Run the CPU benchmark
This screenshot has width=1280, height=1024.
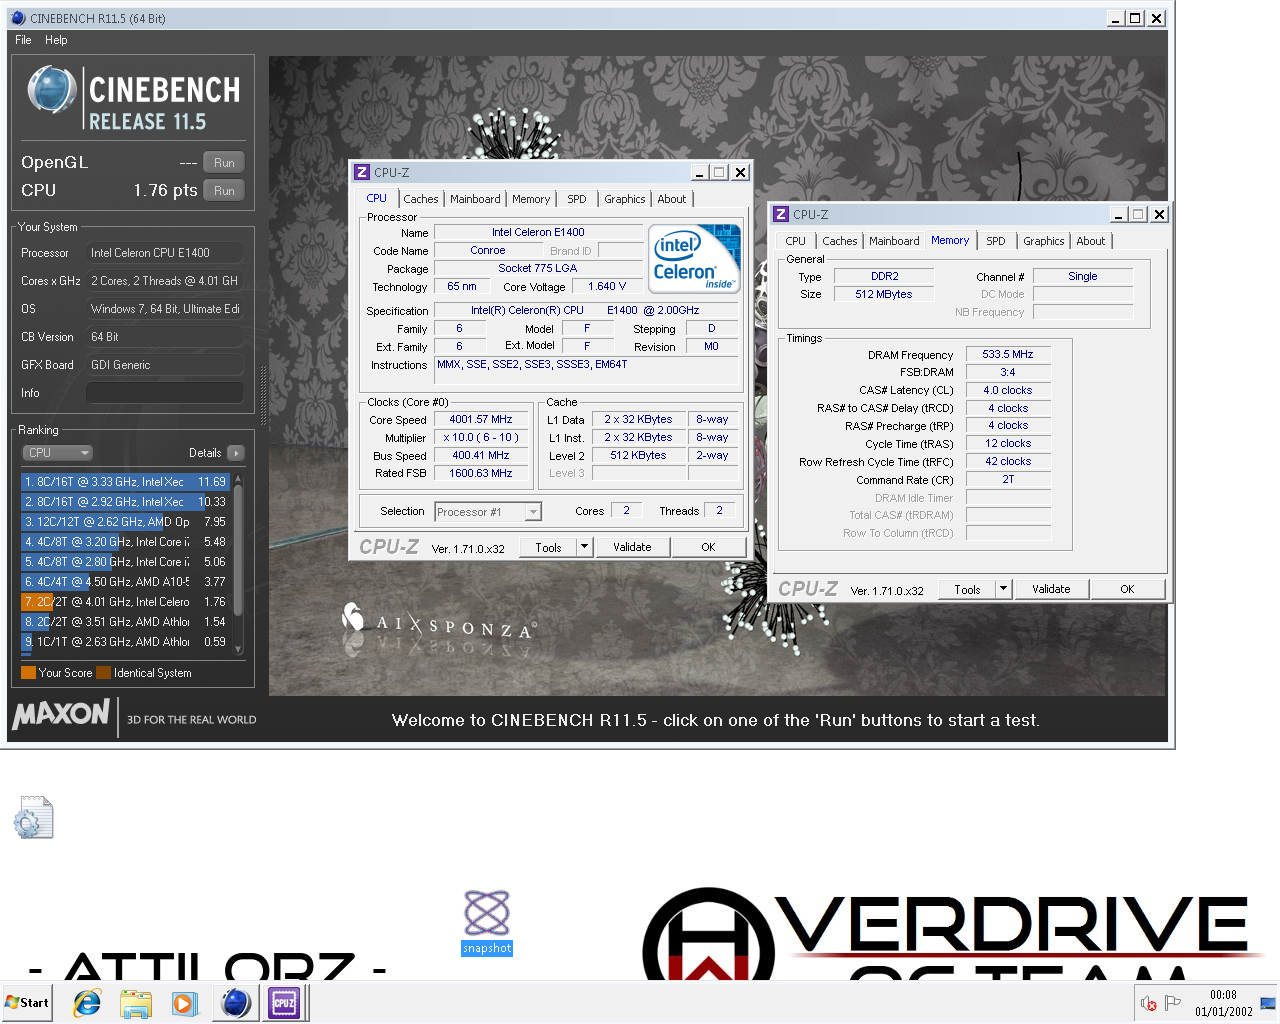224,191
